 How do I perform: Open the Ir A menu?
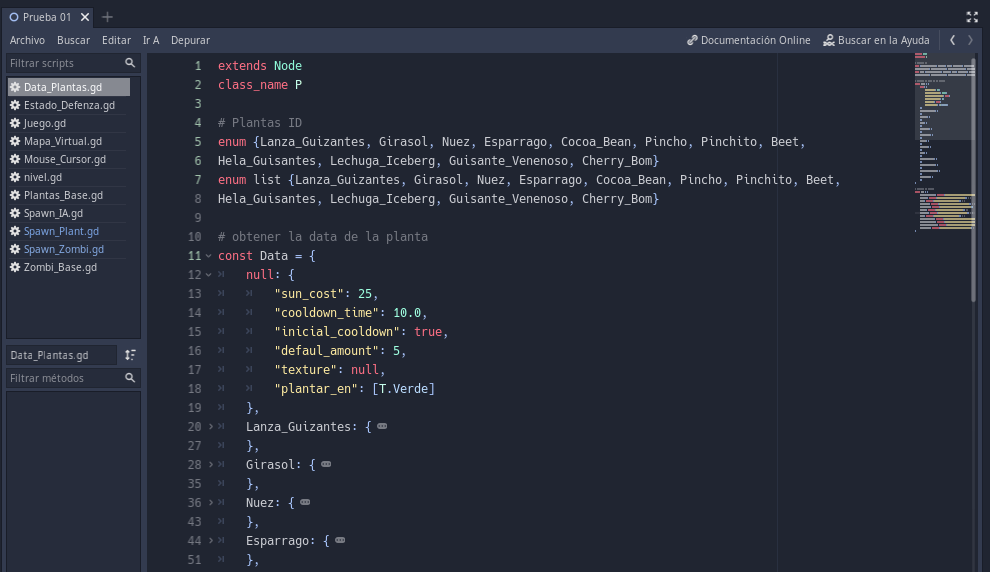pyautogui.click(x=151, y=40)
